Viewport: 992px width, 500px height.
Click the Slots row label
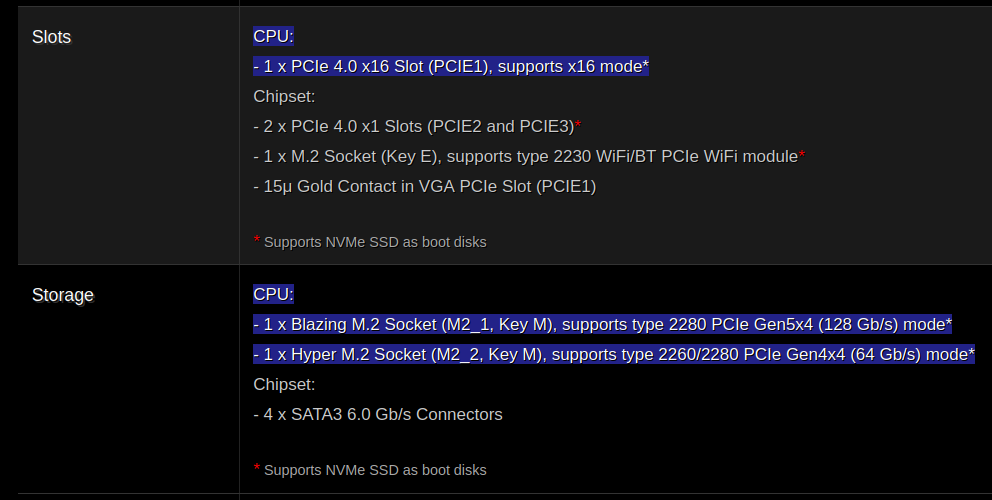click(52, 37)
